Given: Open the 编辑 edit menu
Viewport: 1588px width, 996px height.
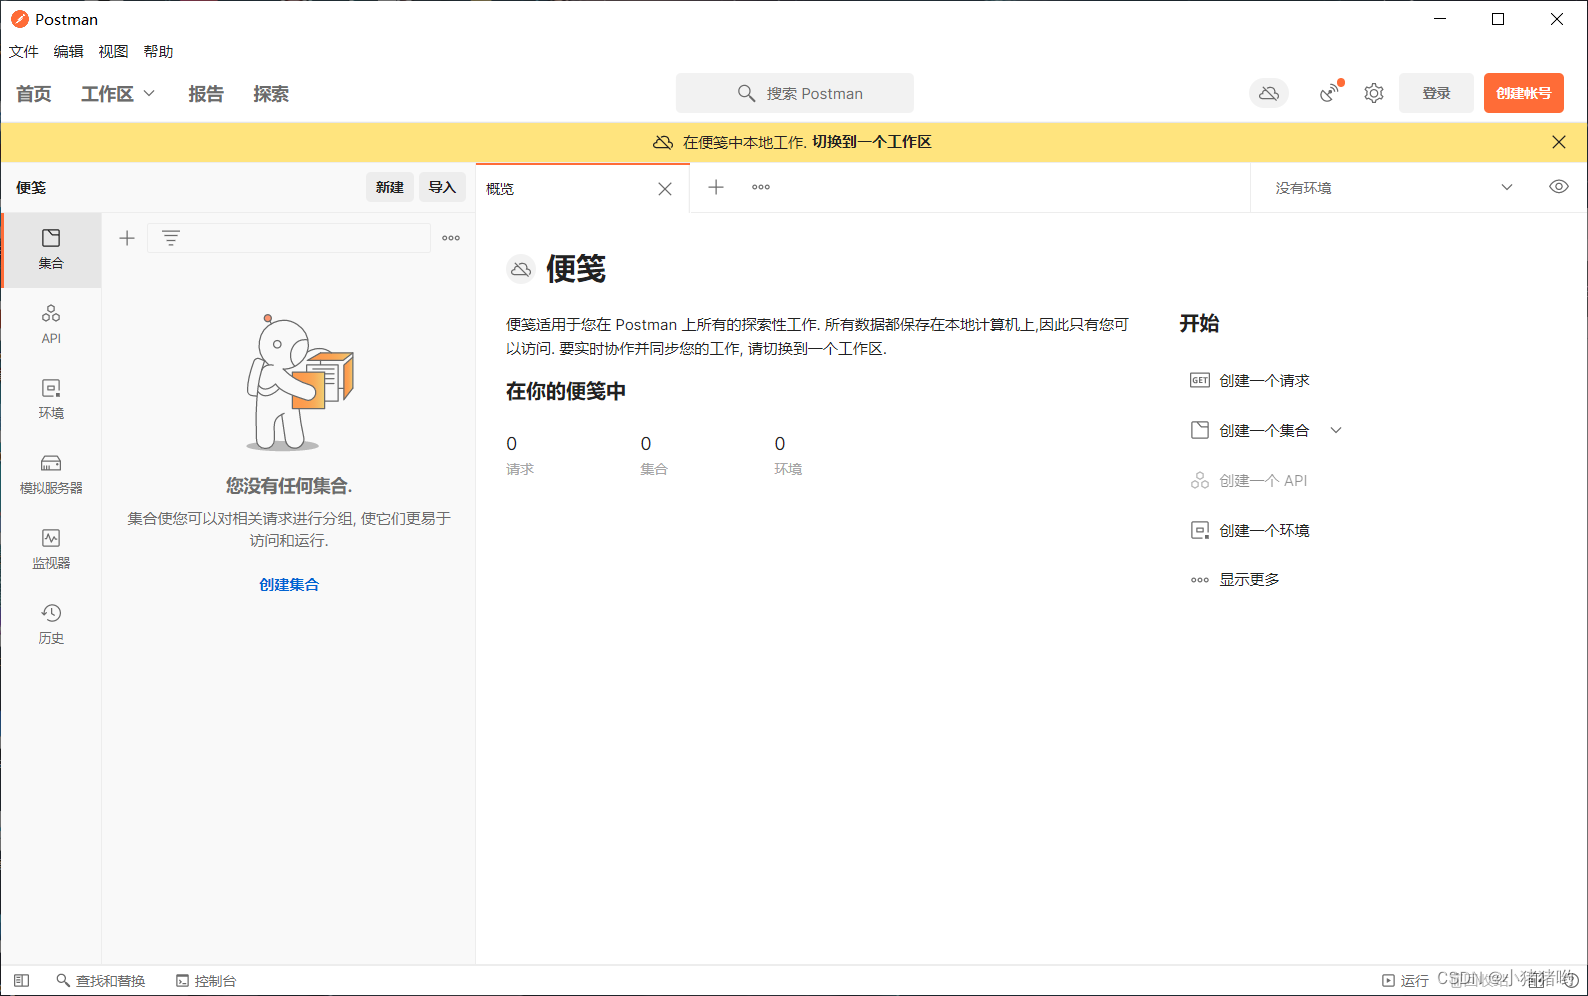Looking at the screenshot, I should [x=69, y=52].
